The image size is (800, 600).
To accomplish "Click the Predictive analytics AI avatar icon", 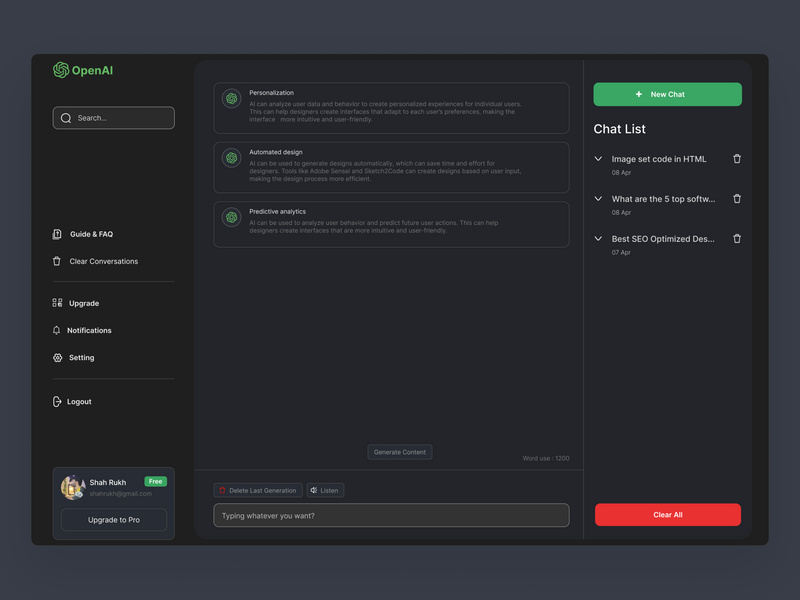I will 231,217.
